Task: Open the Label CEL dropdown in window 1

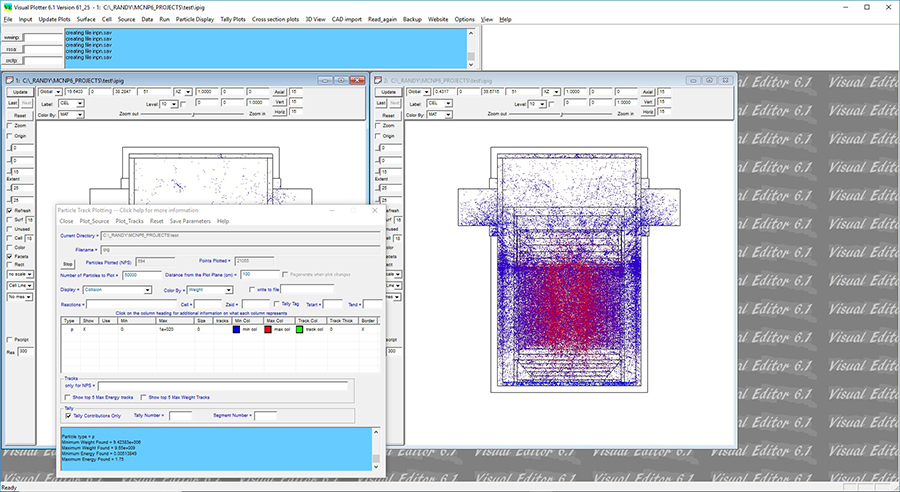Action: point(71,103)
